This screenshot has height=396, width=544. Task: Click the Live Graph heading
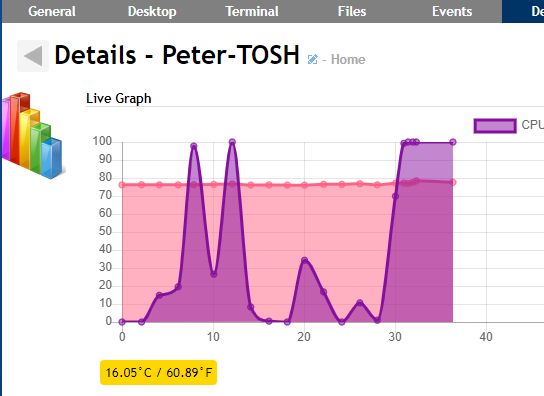[119, 98]
